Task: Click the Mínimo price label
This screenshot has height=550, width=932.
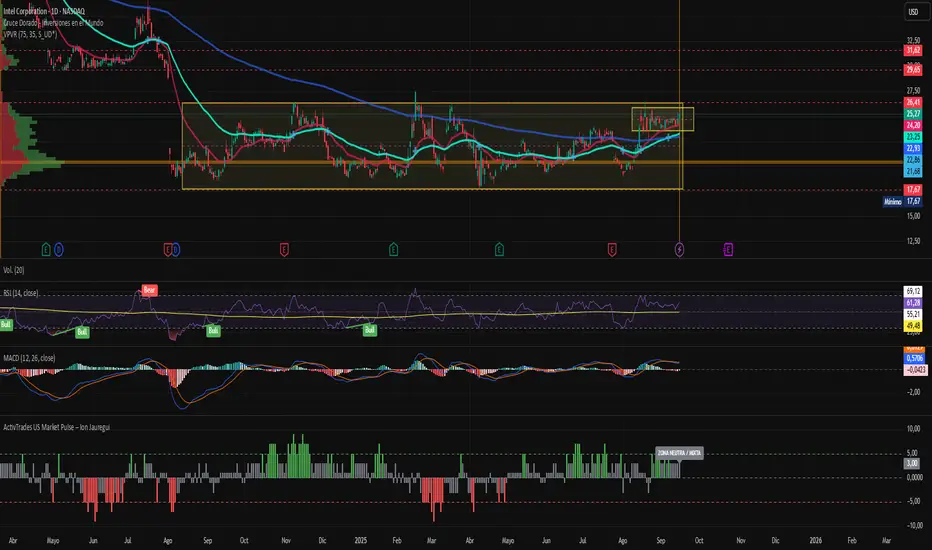Action: pos(893,202)
